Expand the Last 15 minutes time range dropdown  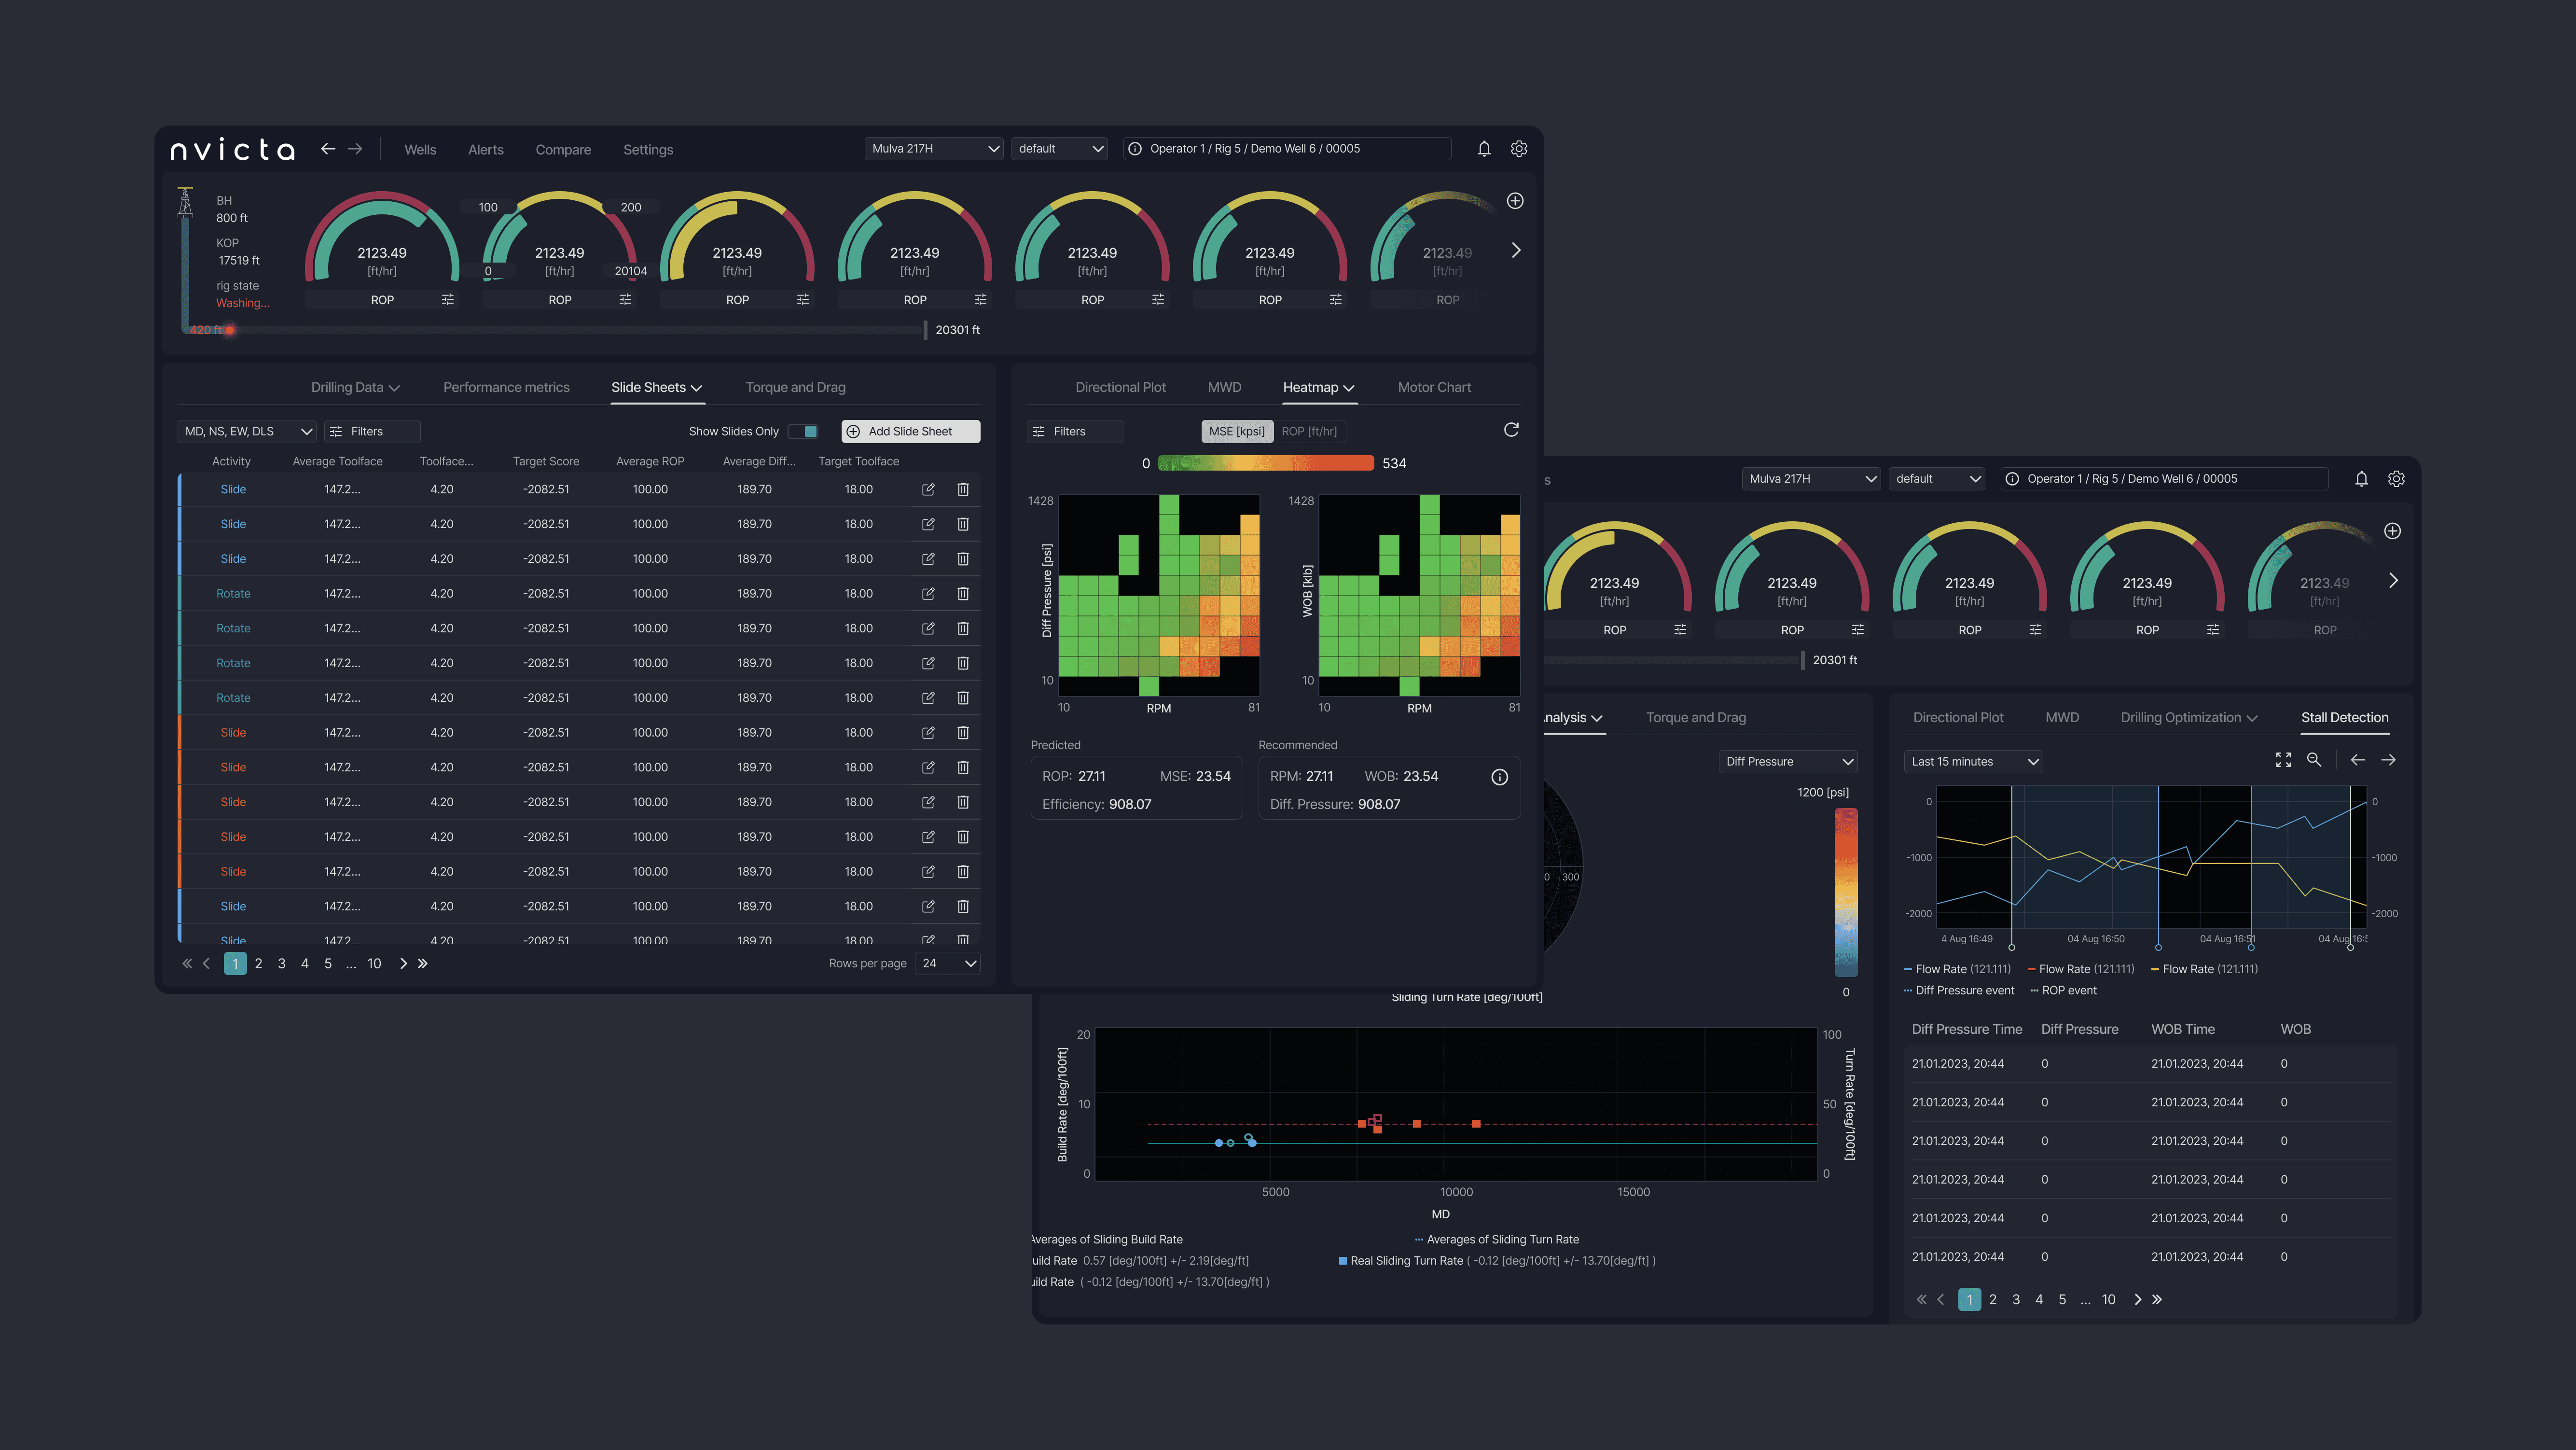click(1973, 762)
